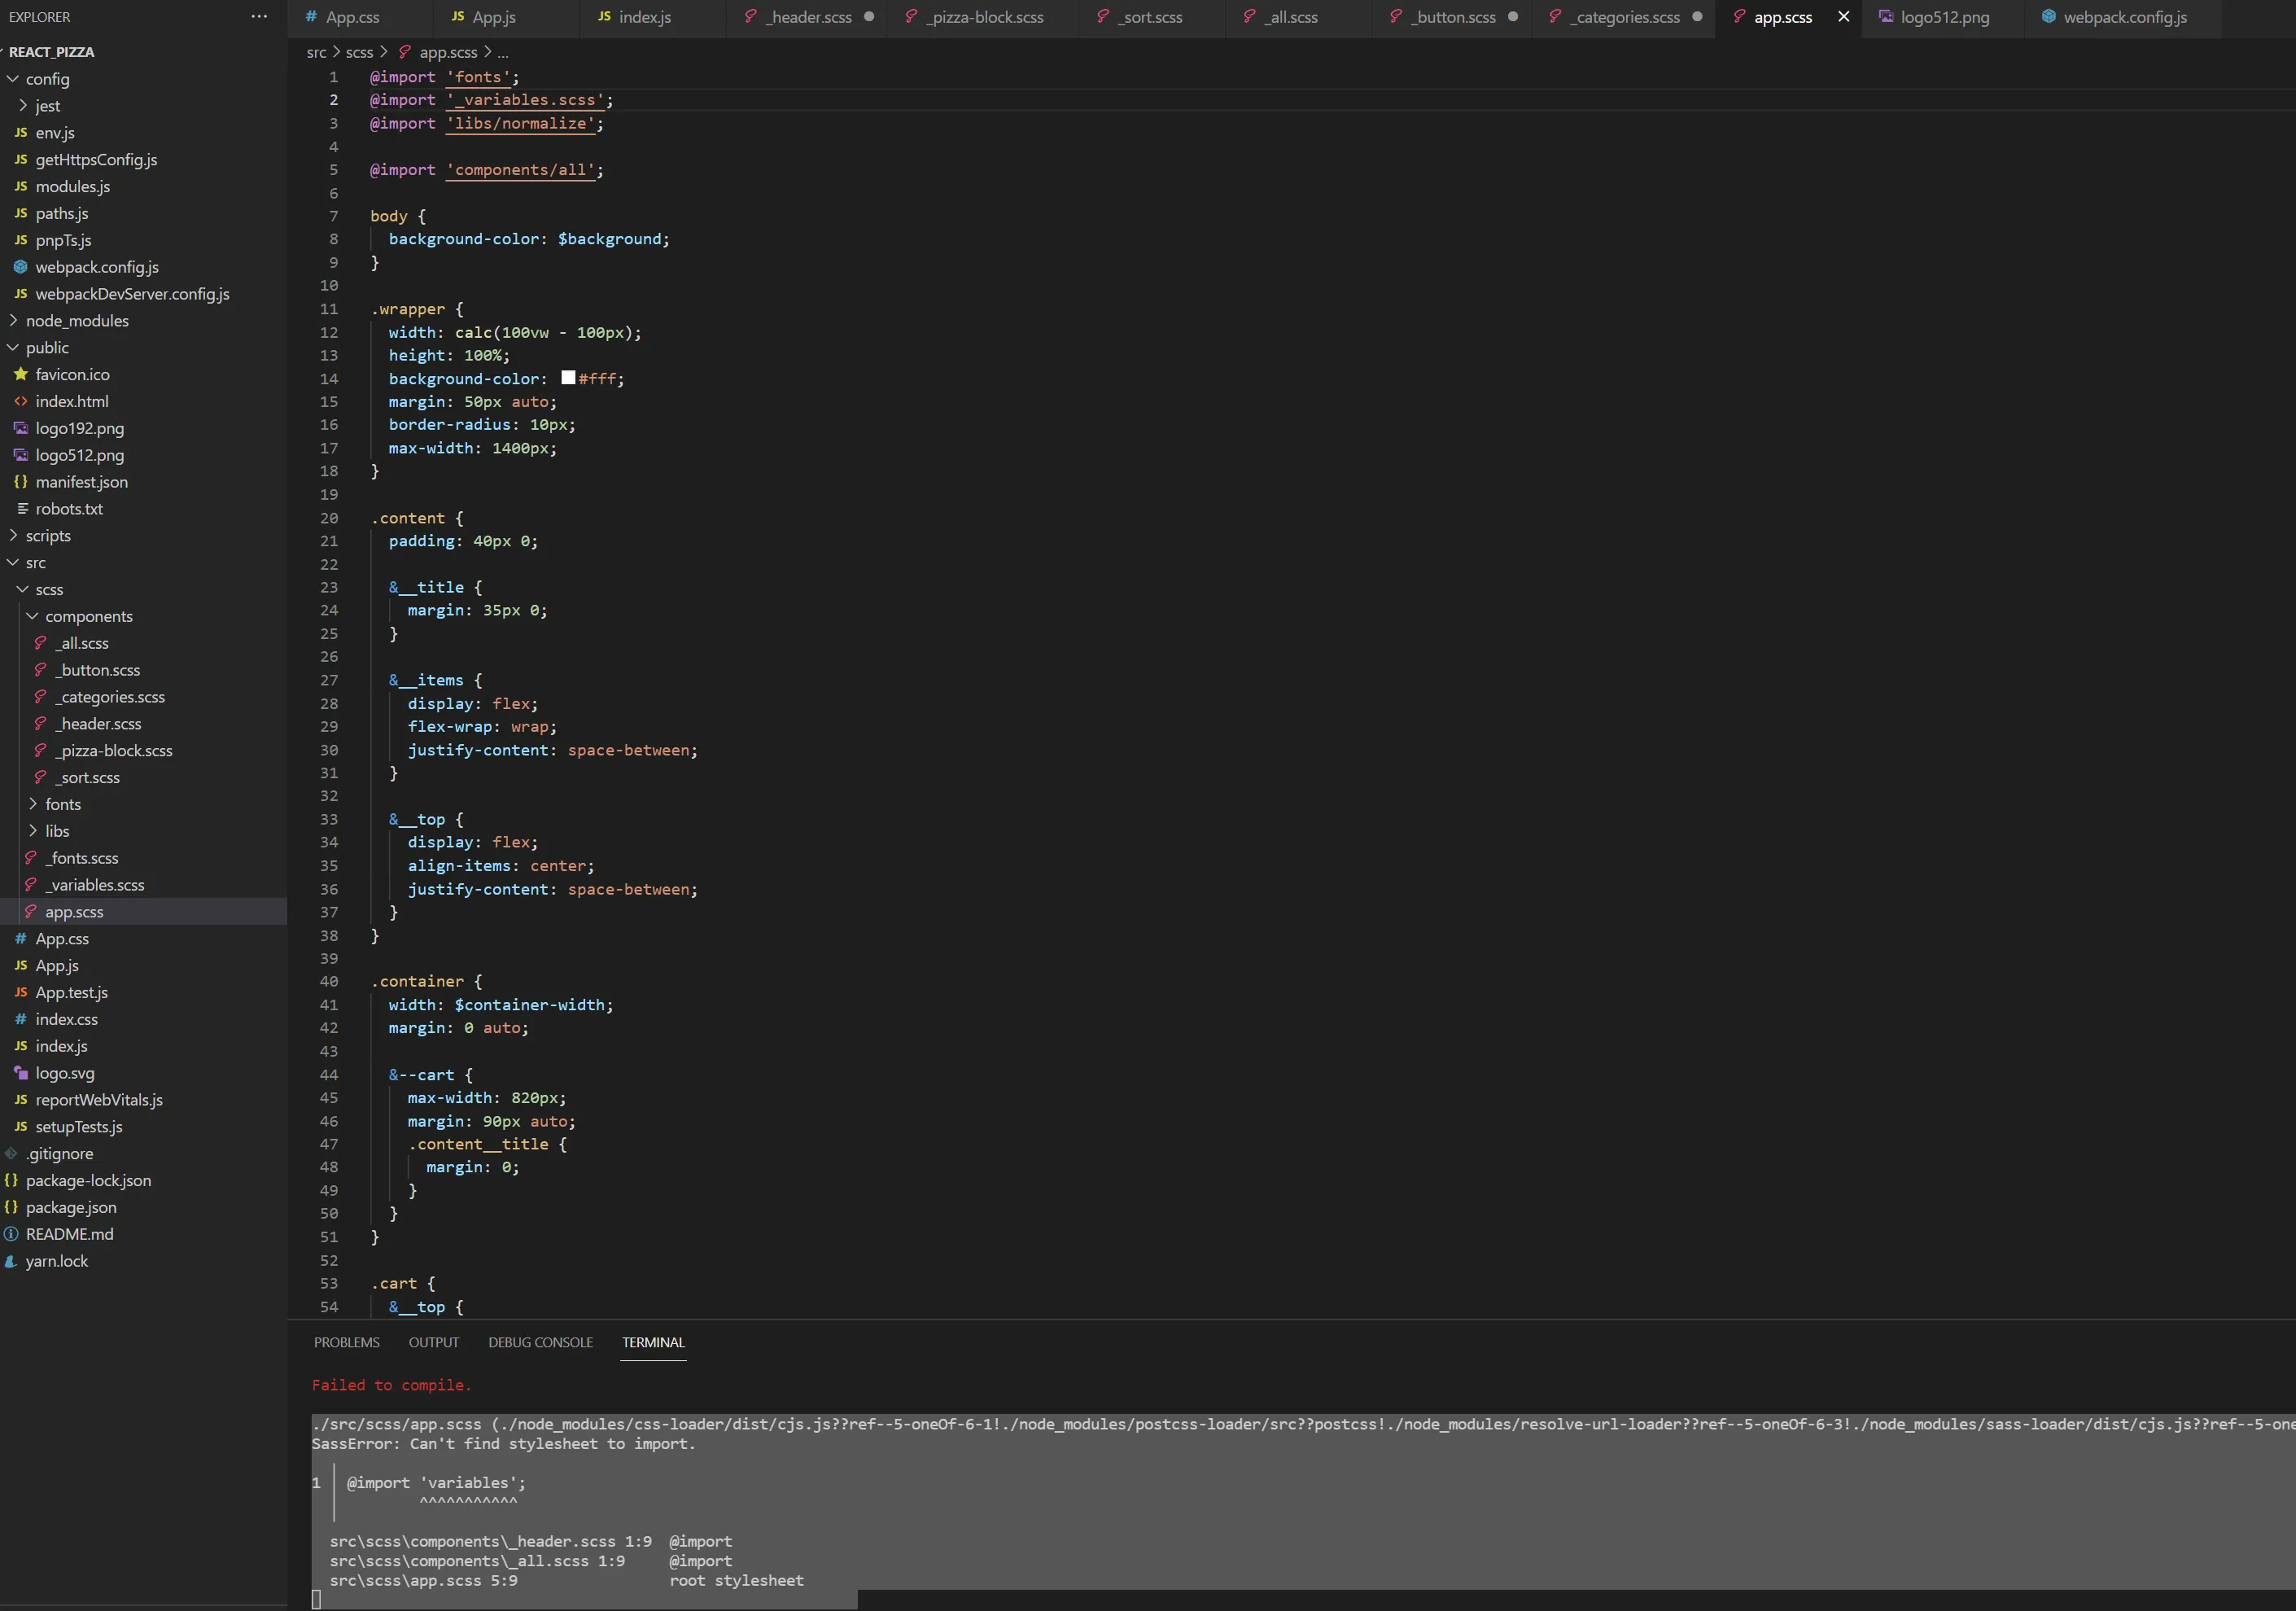Screen dimensions: 2296x1611
Task: Close the app.scss editor tab
Action: point(1843,17)
